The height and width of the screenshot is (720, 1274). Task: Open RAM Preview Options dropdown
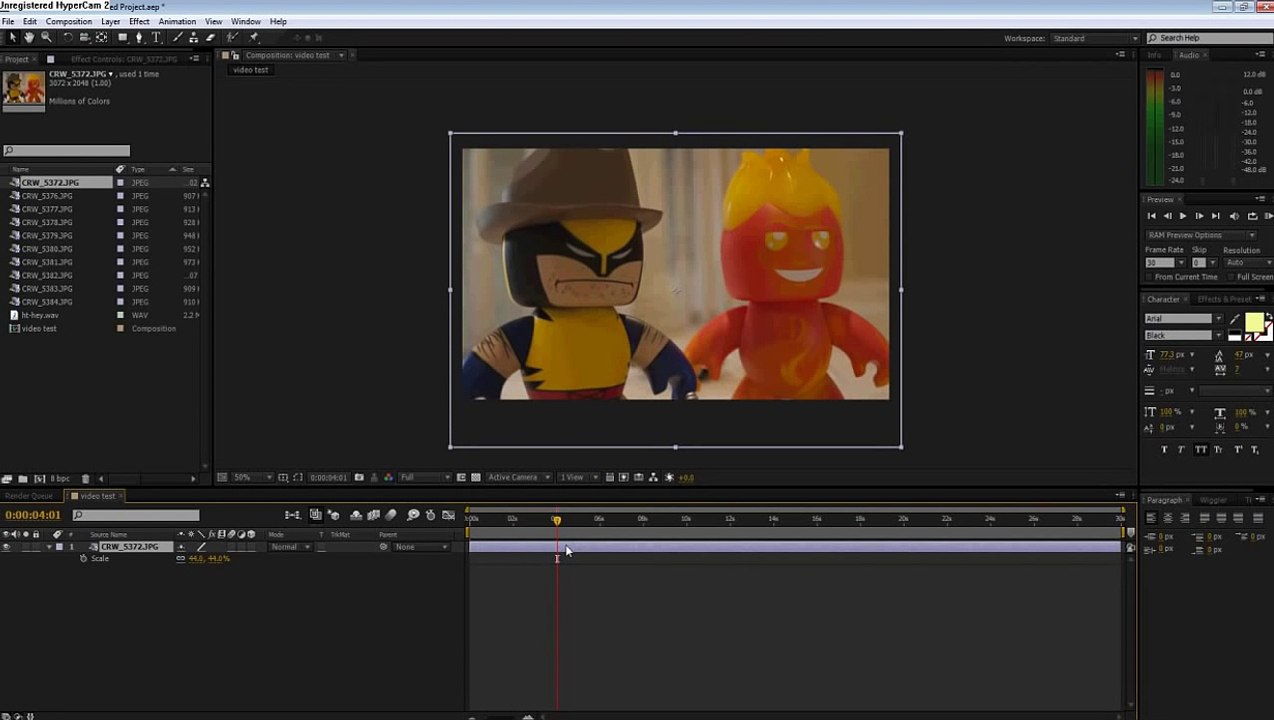tap(1201, 235)
